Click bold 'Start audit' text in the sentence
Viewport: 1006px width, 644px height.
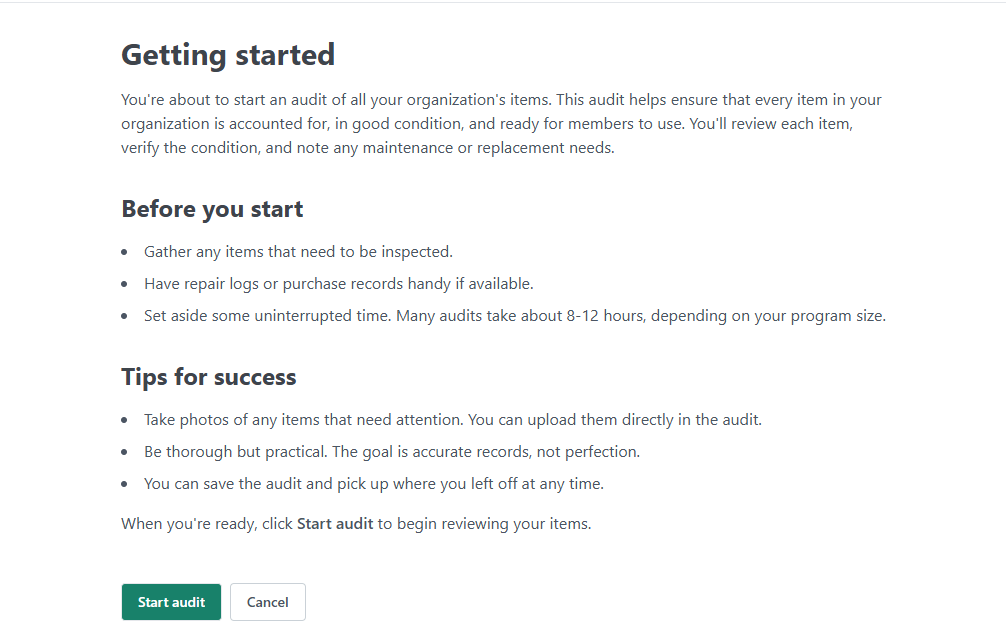[x=335, y=524]
